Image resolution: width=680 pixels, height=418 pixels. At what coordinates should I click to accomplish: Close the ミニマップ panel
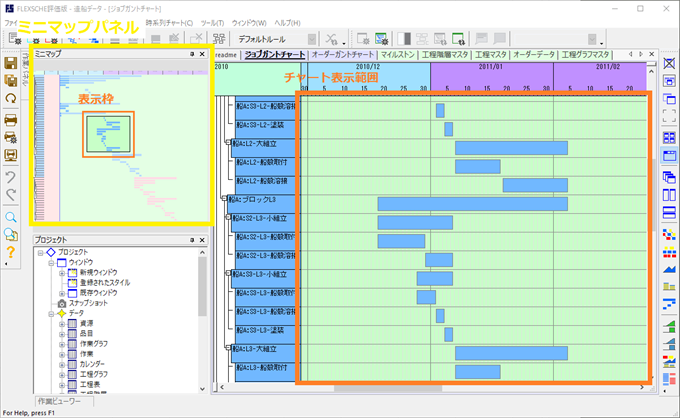(x=202, y=54)
